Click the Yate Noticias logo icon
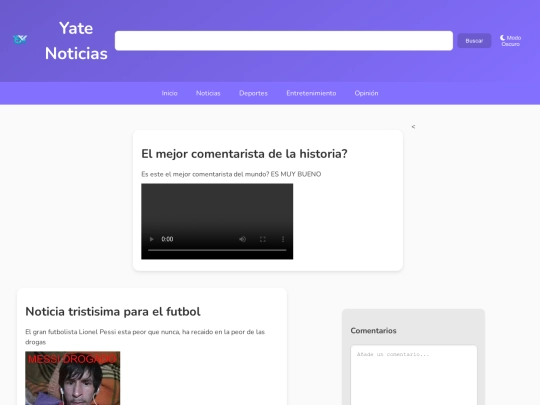Image resolution: width=540 pixels, height=405 pixels. [20, 40]
